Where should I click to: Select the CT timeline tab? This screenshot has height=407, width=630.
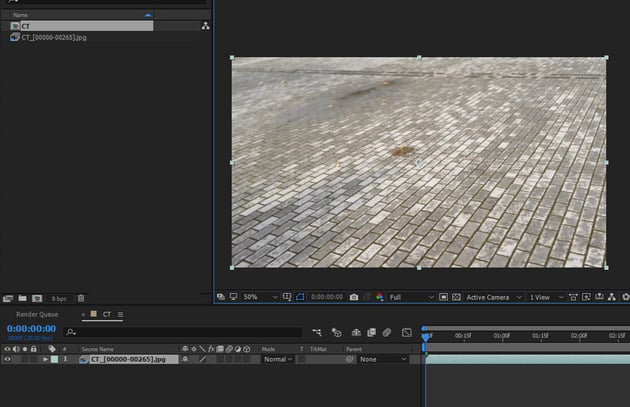coord(106,314)
